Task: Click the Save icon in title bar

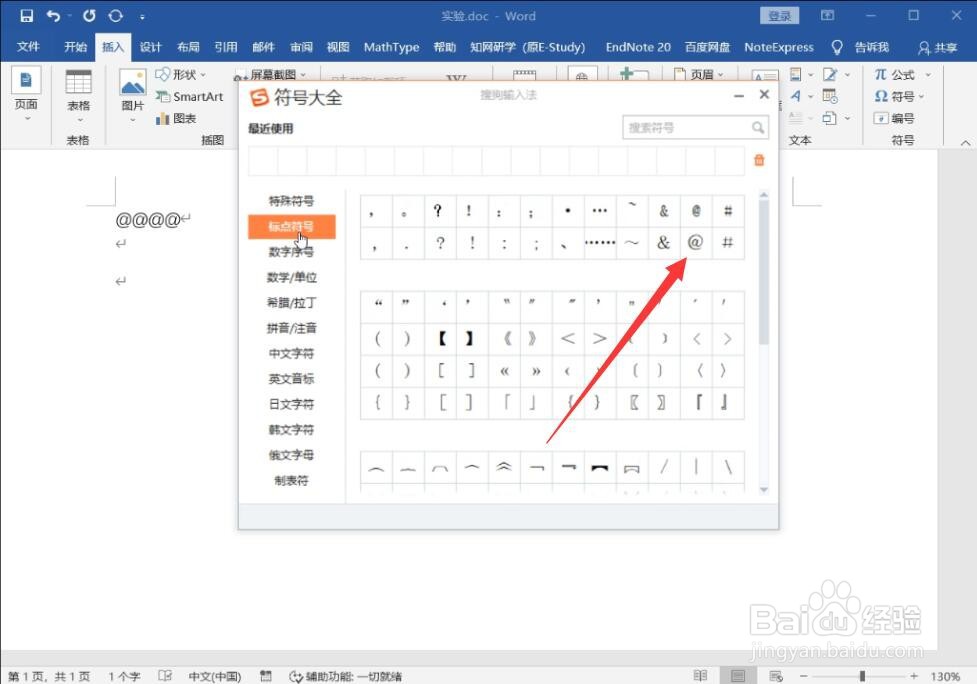Action: 26,16
